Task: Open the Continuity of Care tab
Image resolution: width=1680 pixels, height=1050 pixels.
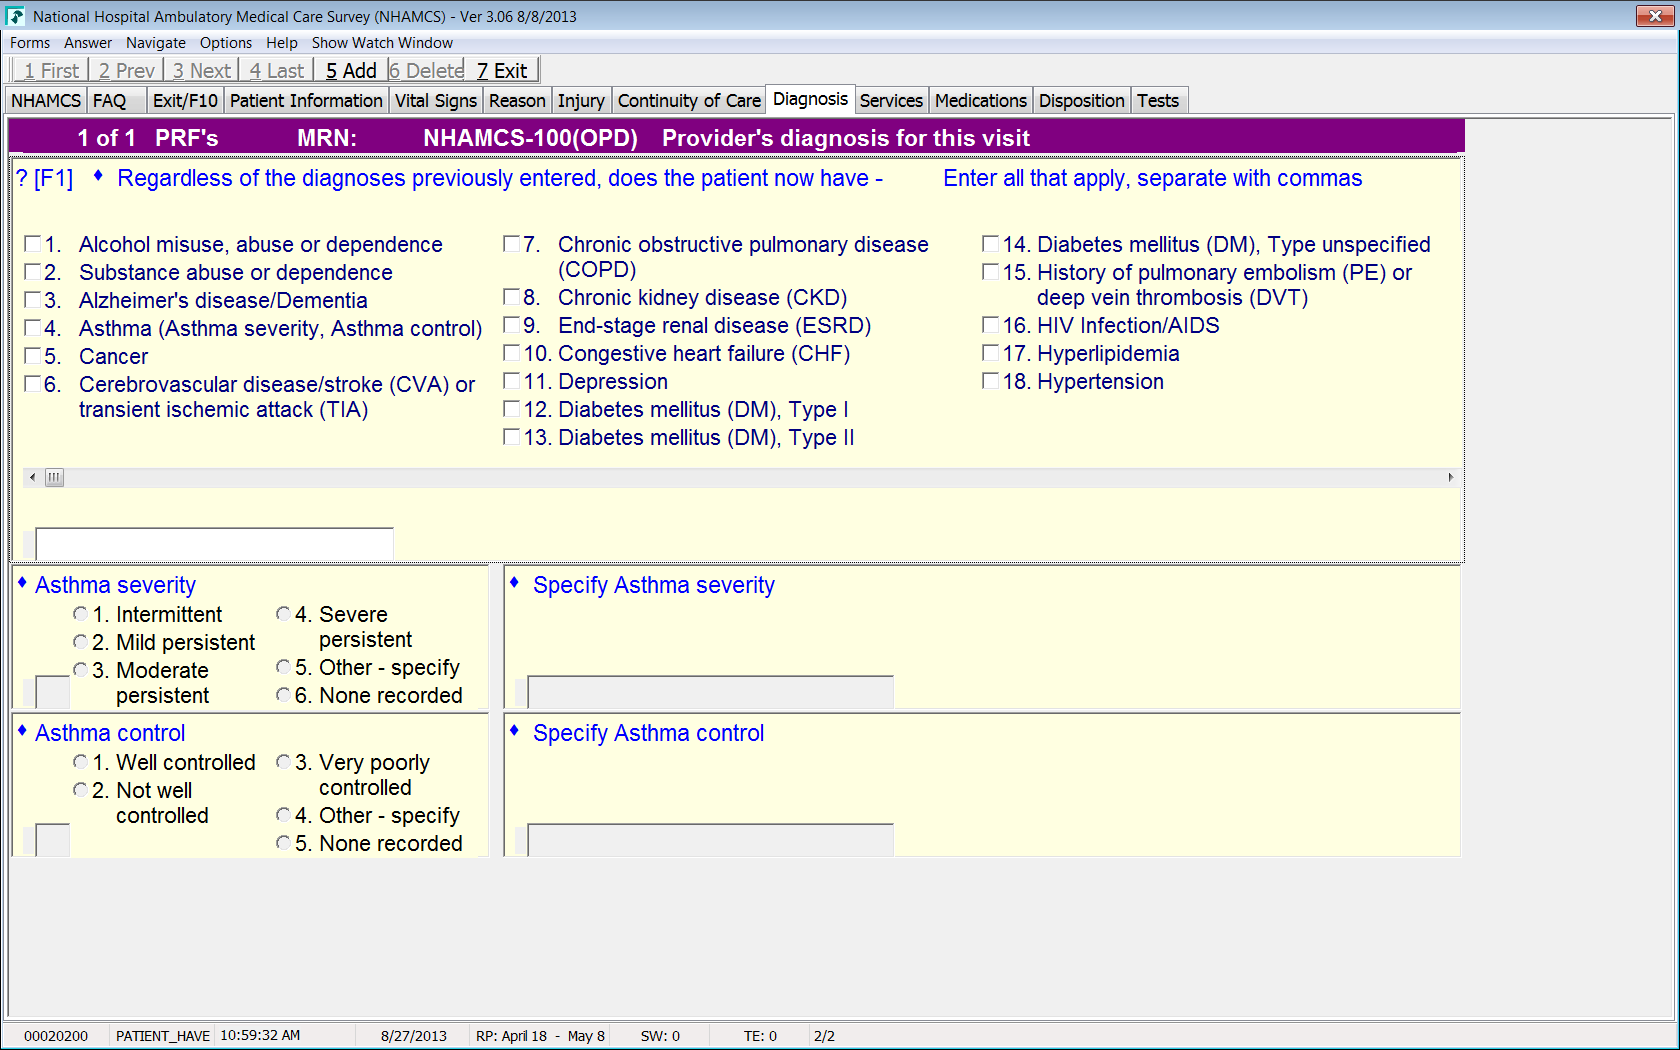Action: (689, 101)
